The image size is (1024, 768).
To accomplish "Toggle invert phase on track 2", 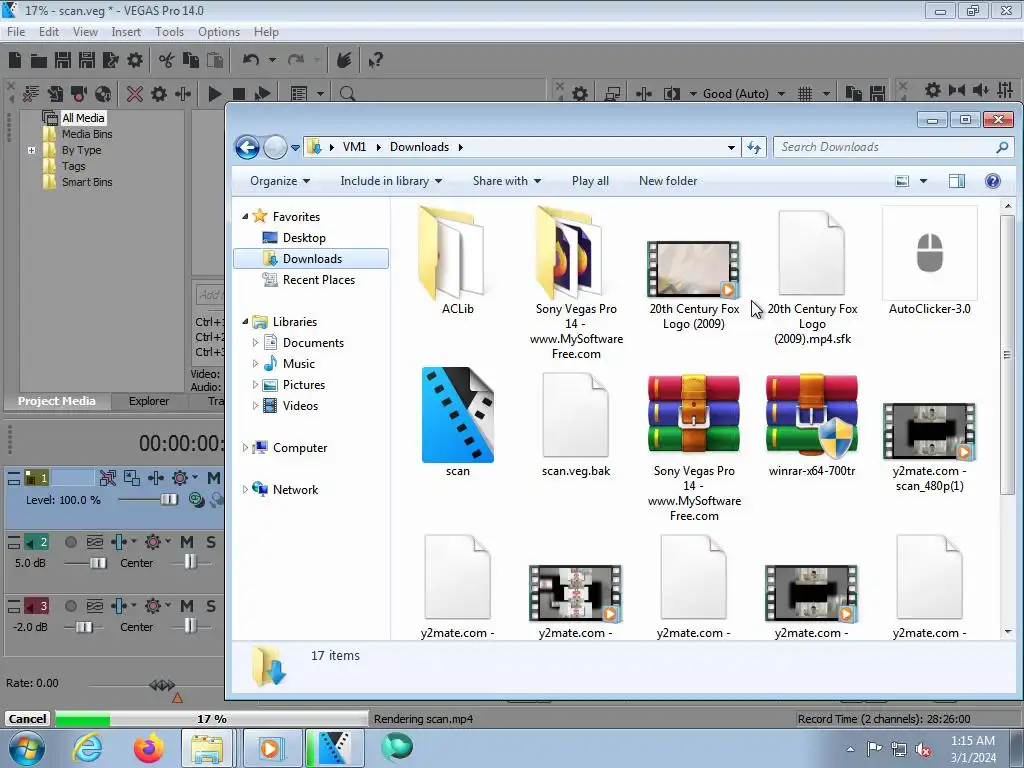I will pyautogui.click(x=95, y=542).
